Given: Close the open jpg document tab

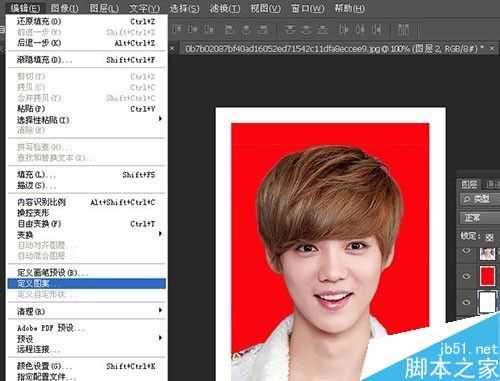Looking at the screenshot, I should coord(492,49).
